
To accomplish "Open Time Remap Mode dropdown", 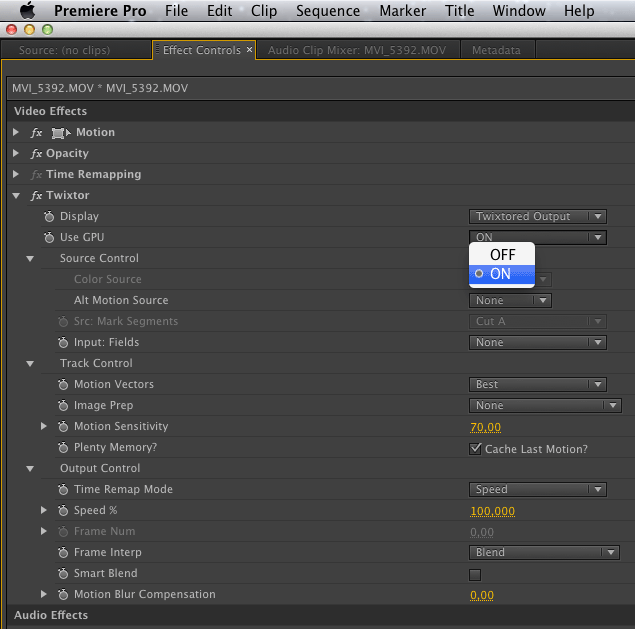I will click(537, 490).
